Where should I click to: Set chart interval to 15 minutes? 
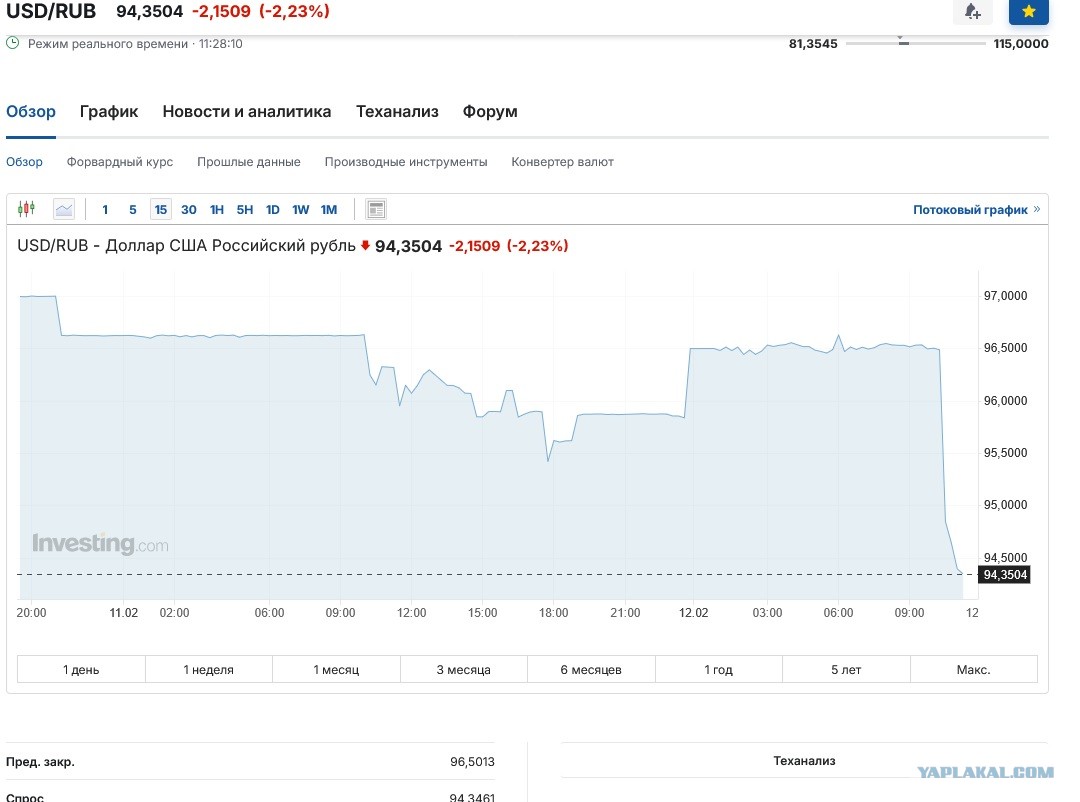coord(160,209)
